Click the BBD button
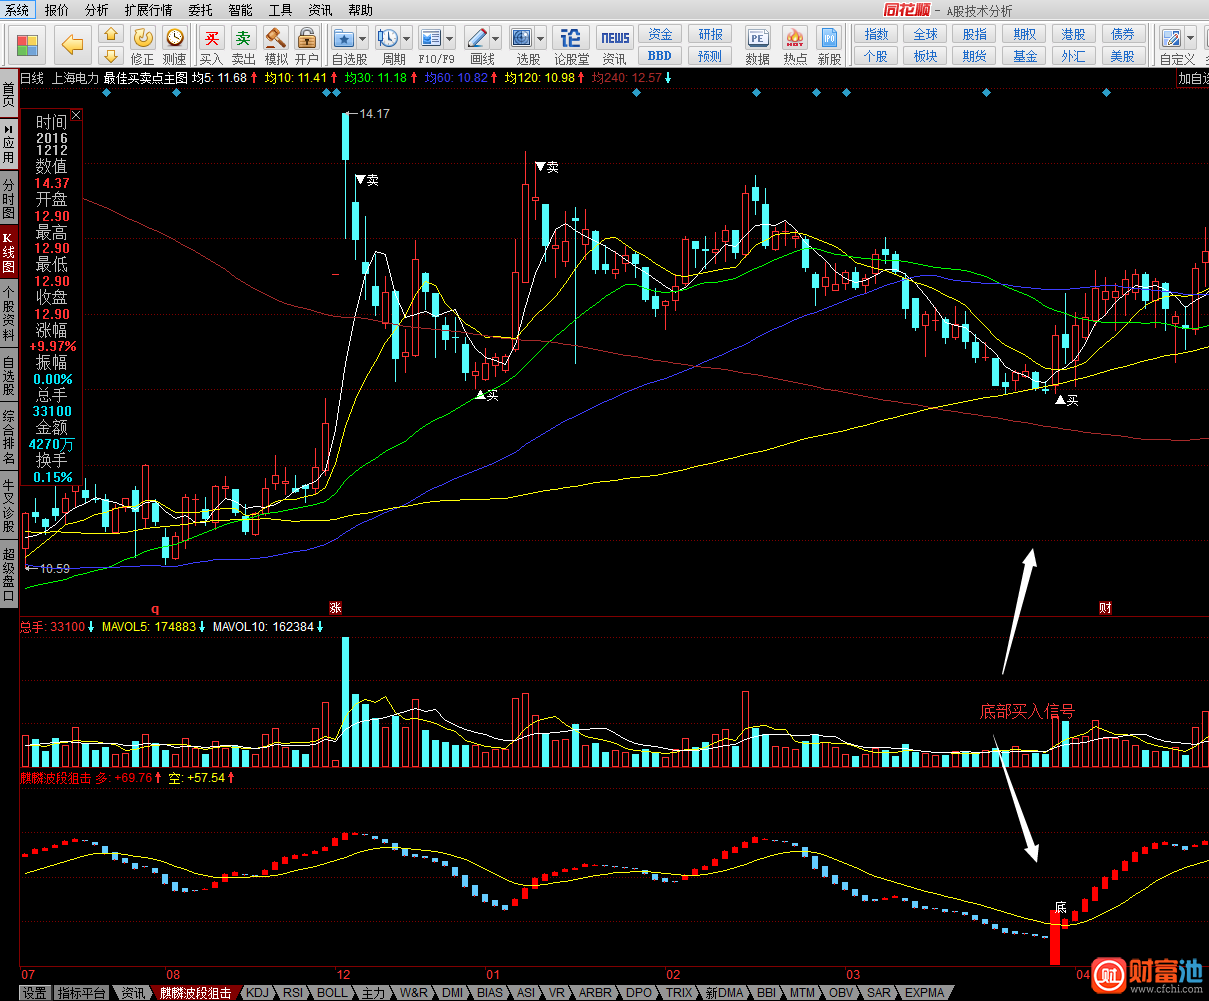This screenshot has height=1001, width=1209. point(660,56)
